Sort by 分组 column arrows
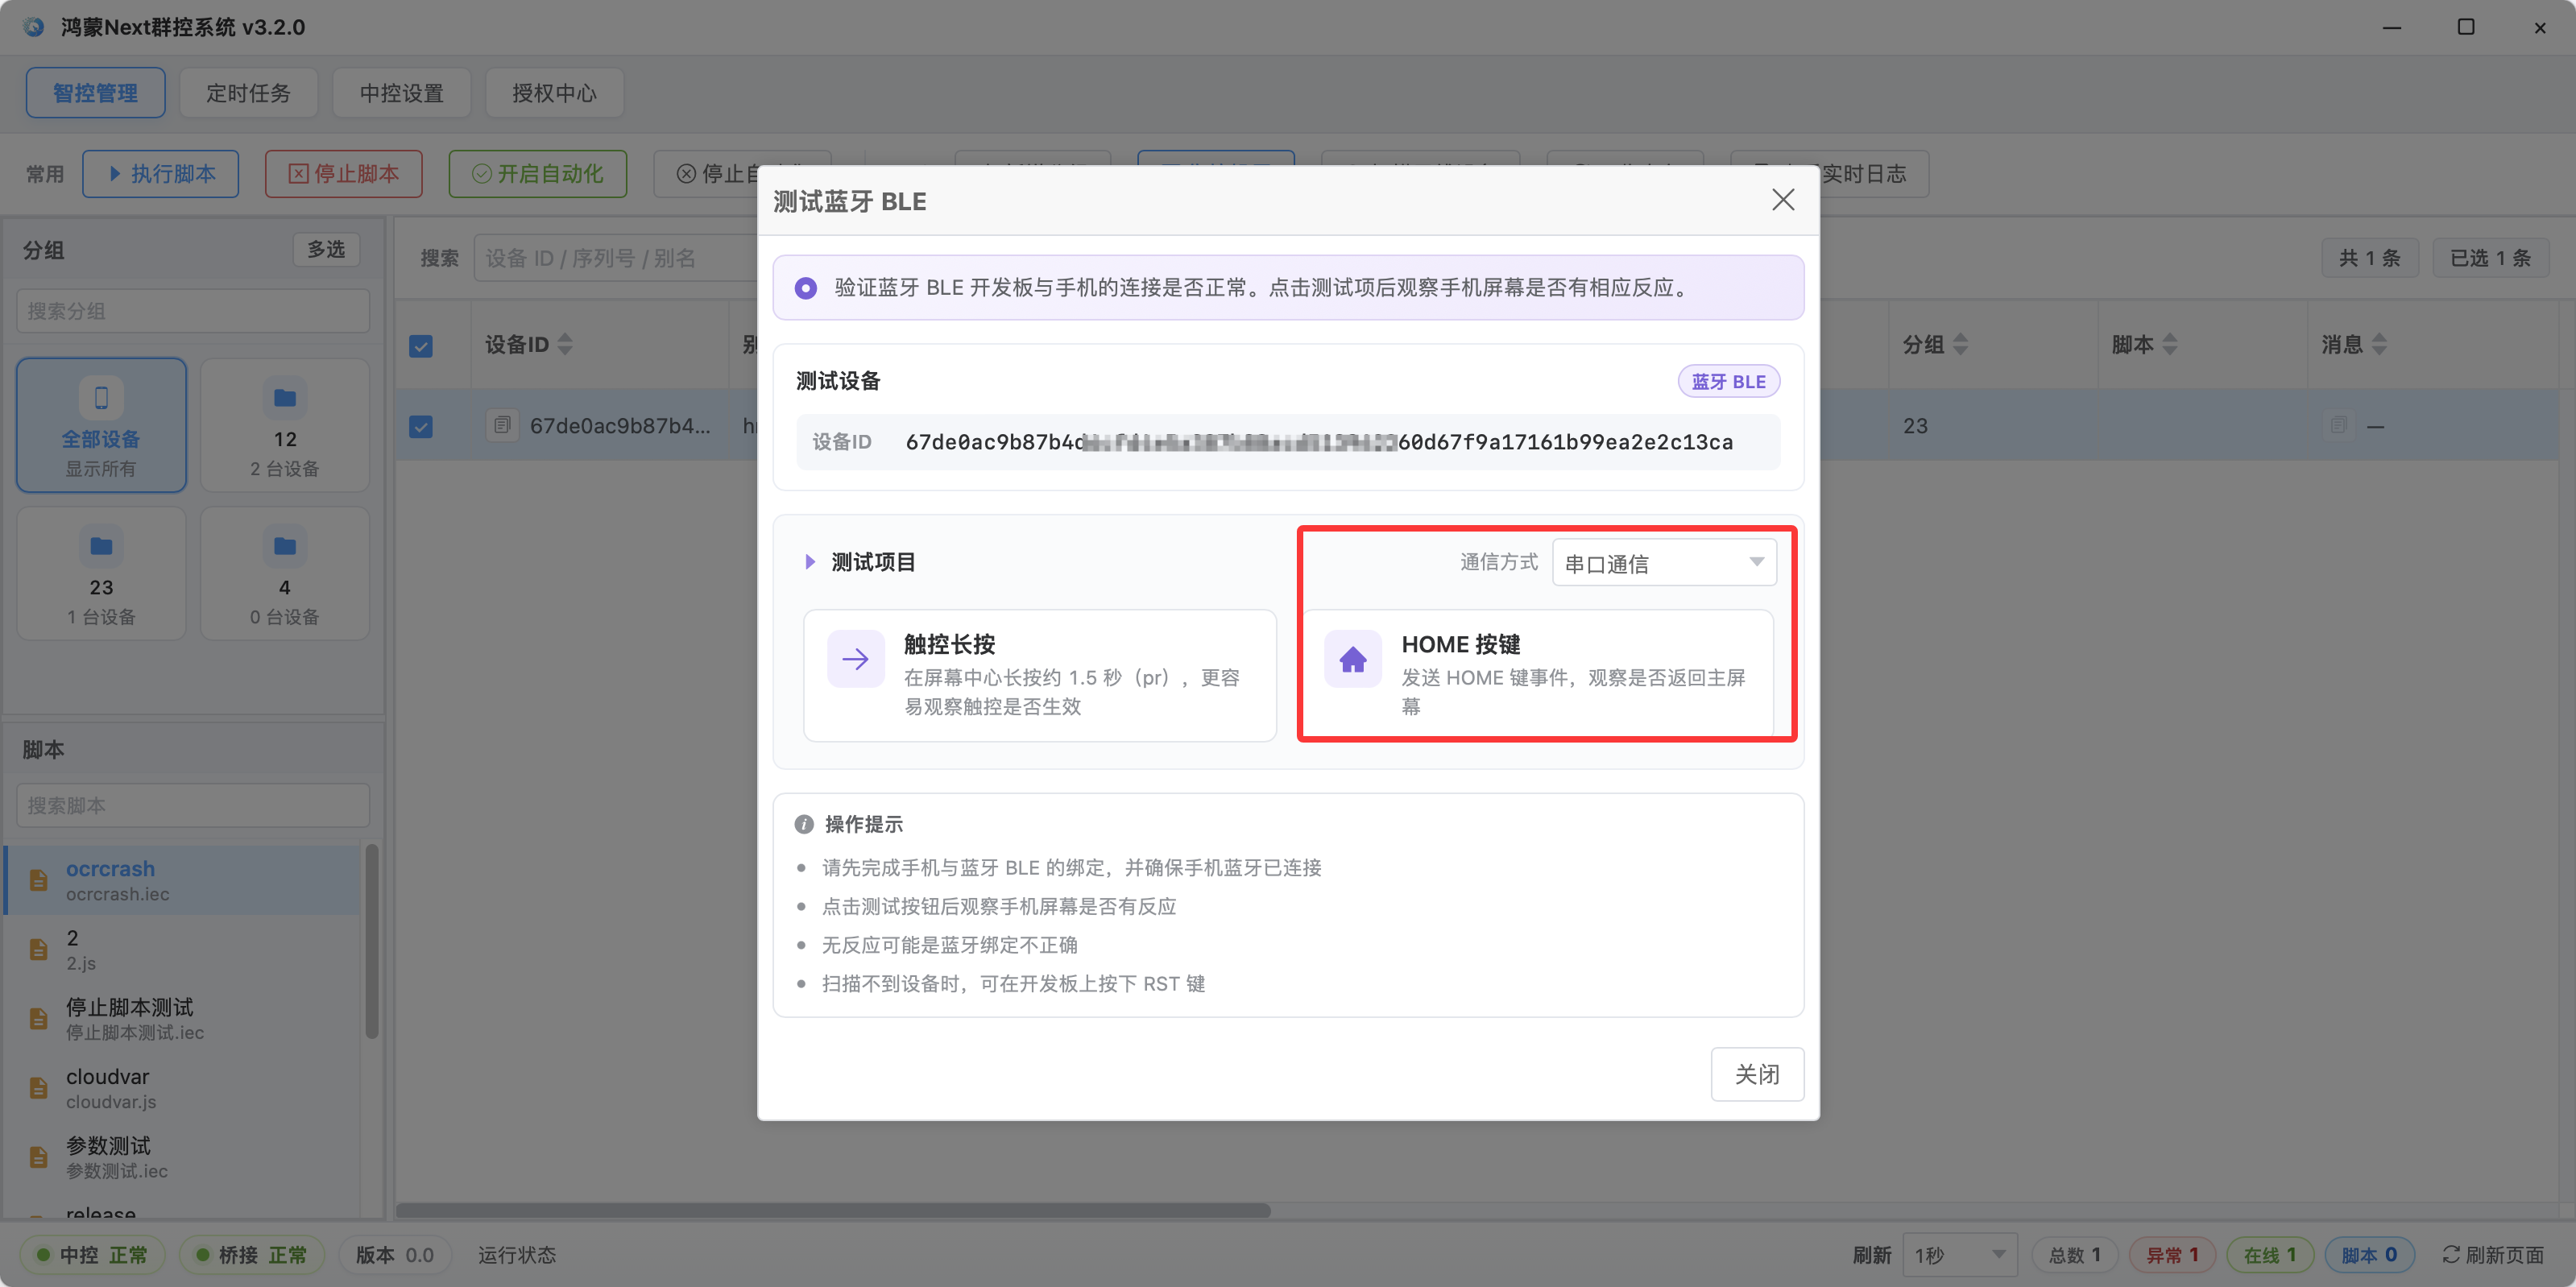Image resolution: width=2576 pixels, height=1287 pixels. (1960, 345)
